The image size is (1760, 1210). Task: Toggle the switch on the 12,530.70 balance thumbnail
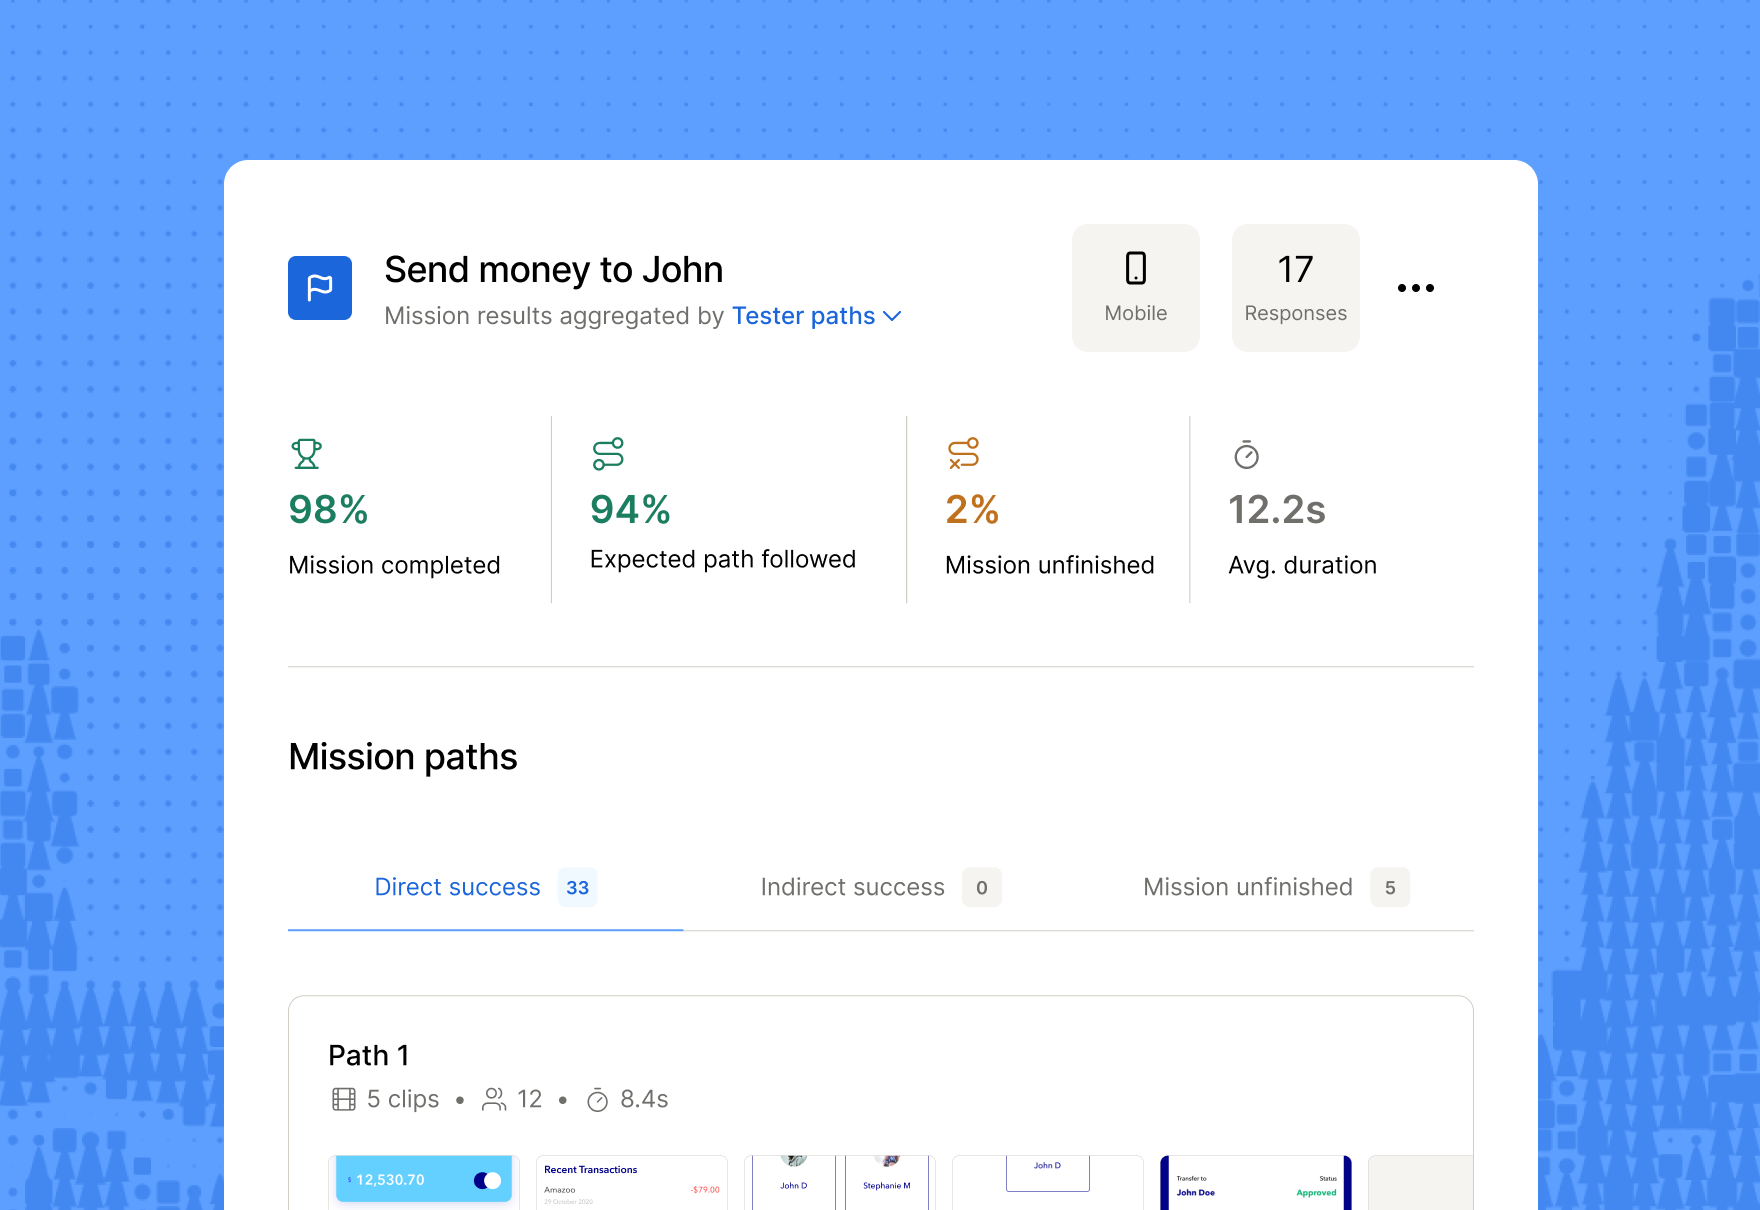point(487,1181)
